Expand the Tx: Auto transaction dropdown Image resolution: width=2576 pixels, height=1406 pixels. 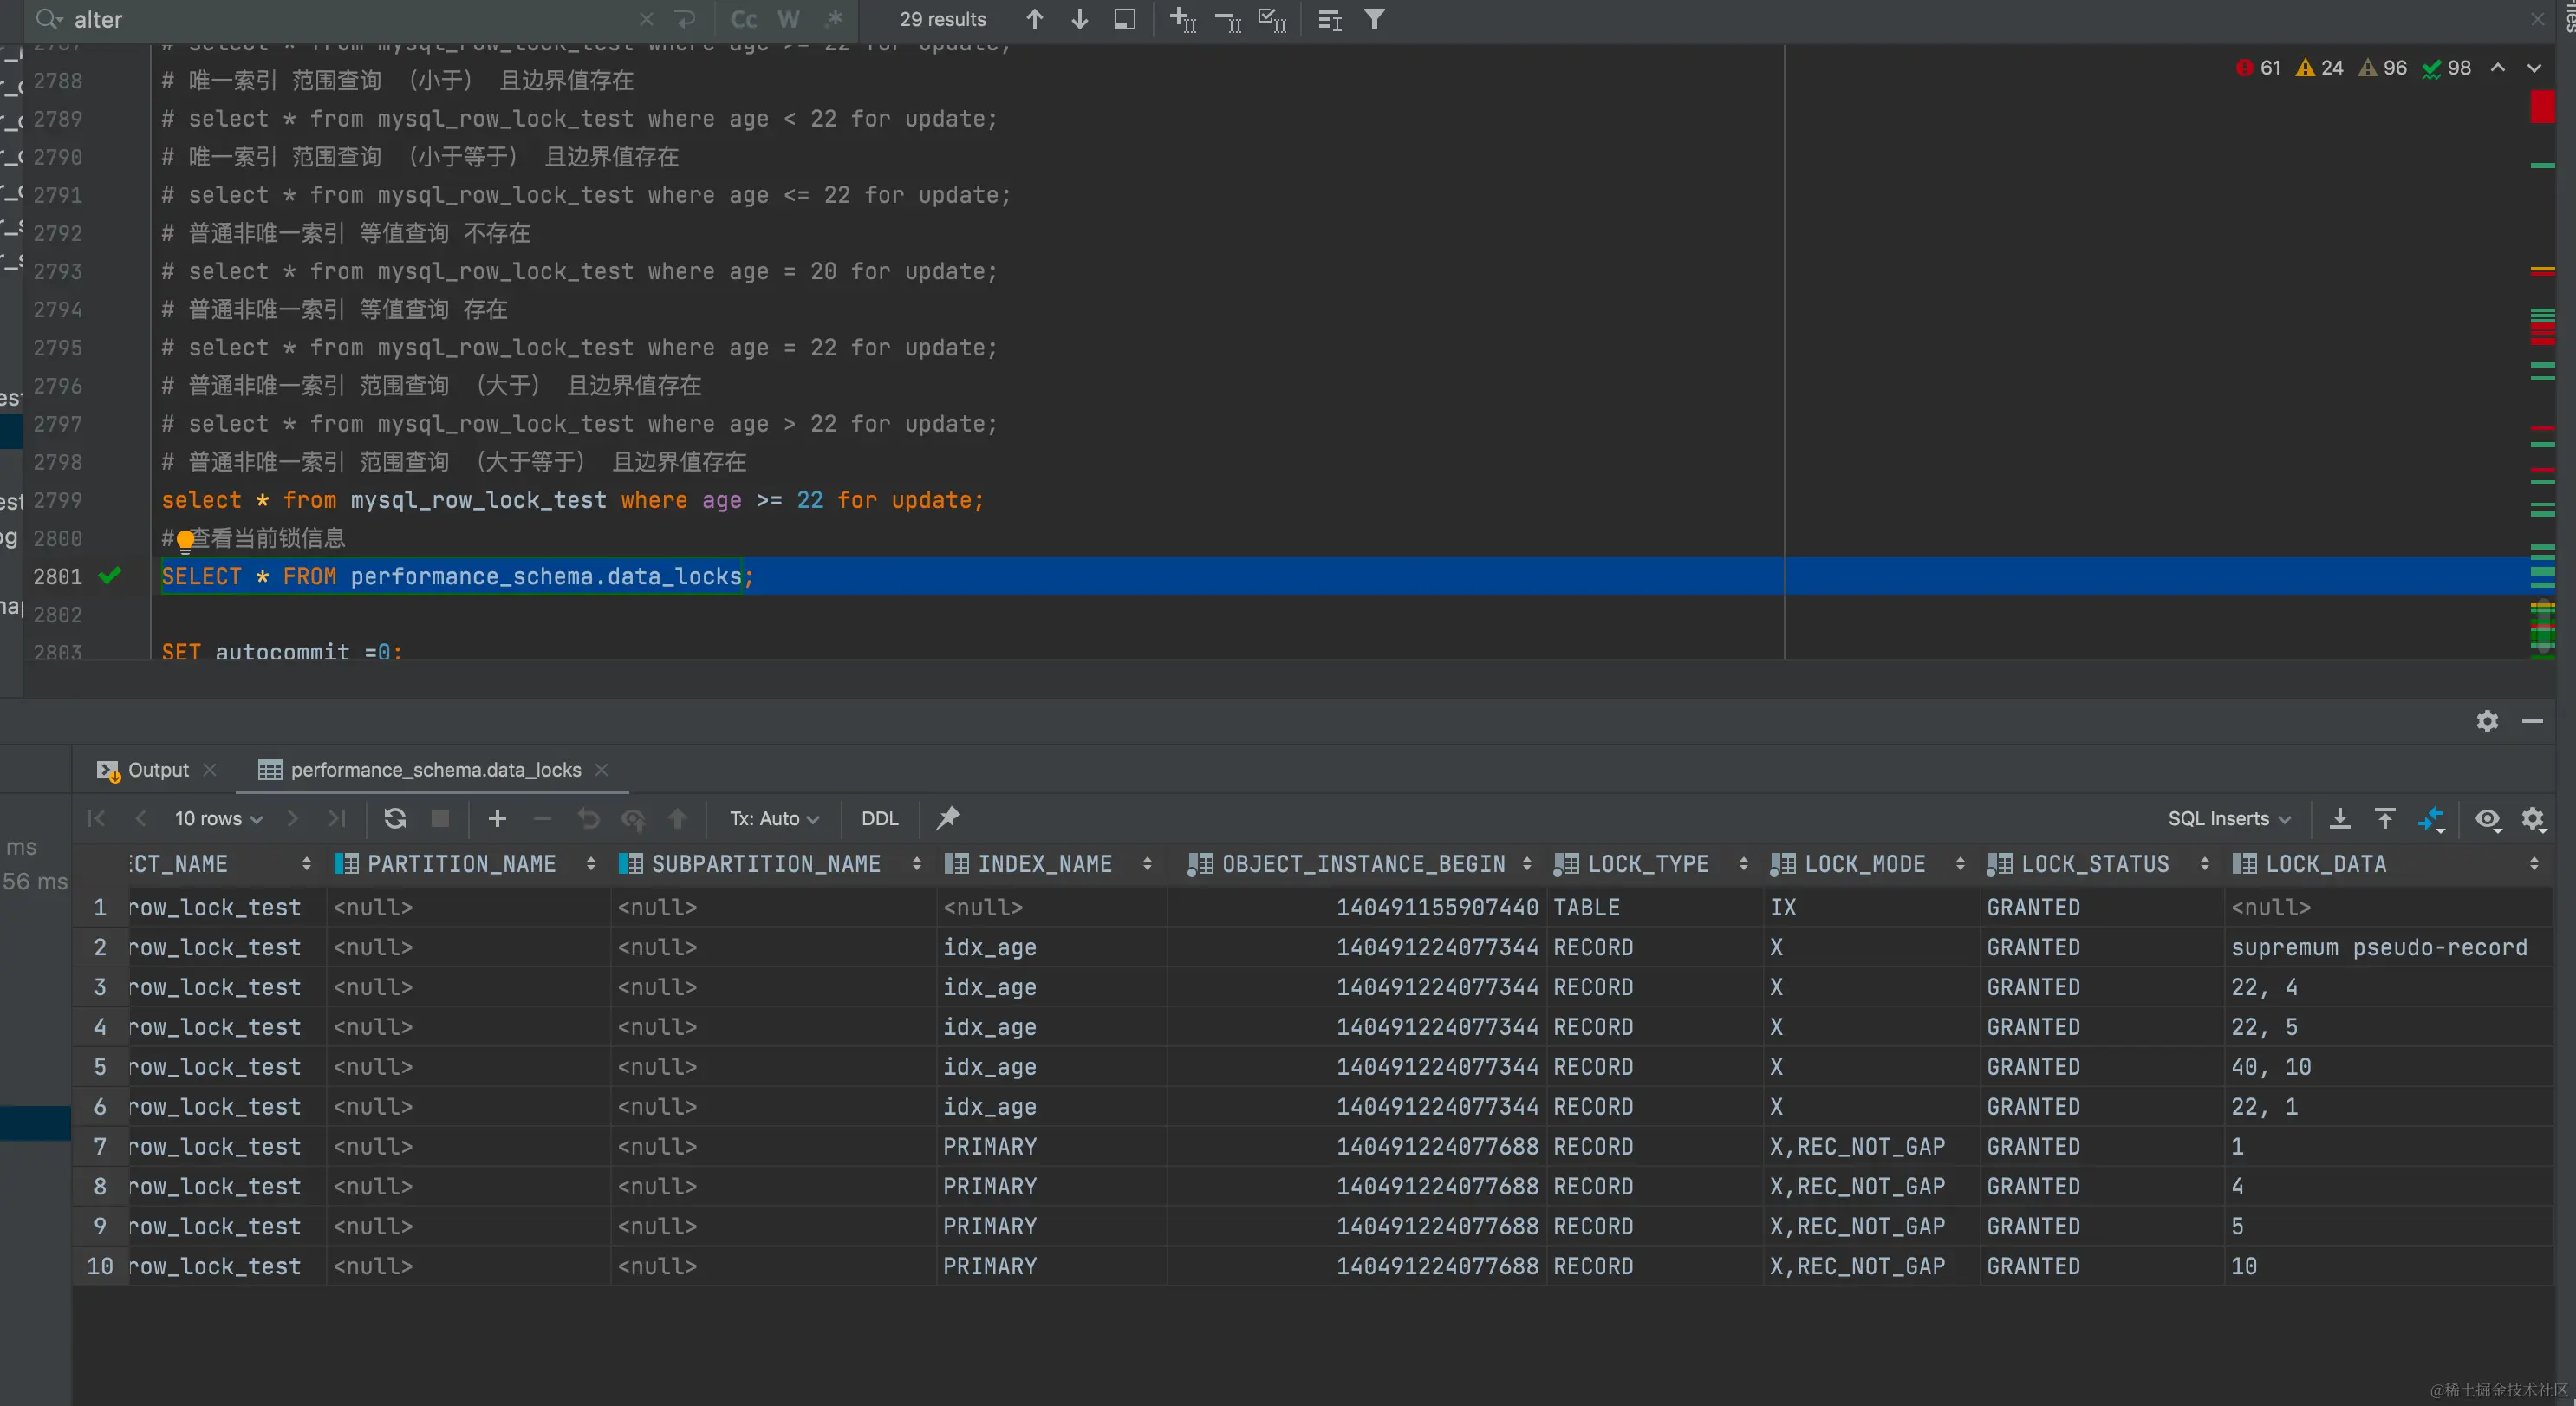pyautogui.click(x=774, y=819)
